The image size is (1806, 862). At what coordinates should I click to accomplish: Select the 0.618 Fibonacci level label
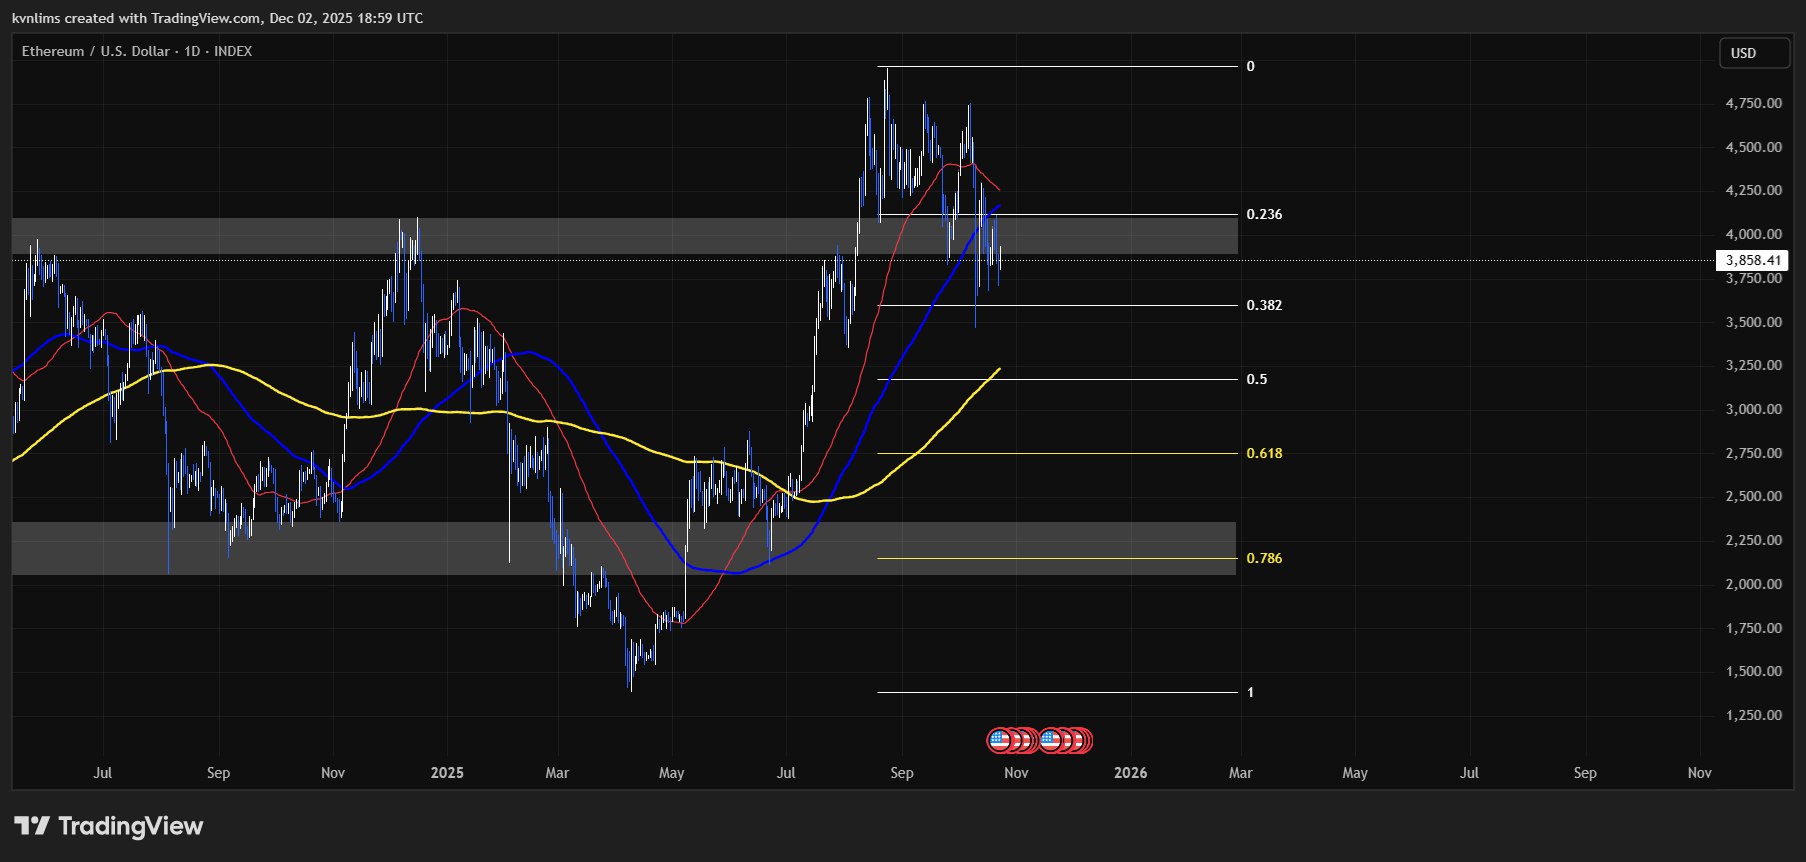click(1264, 453)
